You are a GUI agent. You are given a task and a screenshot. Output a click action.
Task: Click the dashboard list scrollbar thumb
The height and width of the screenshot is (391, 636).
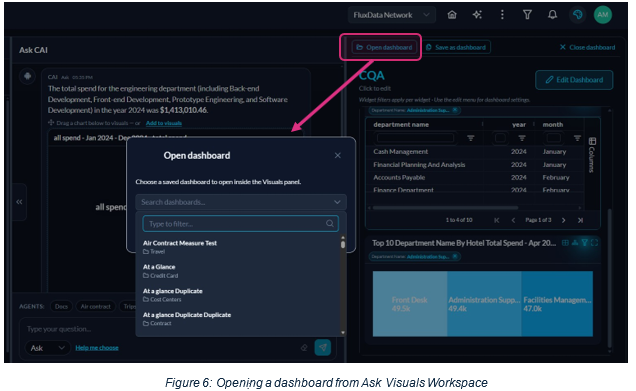[x=343, y=244]
